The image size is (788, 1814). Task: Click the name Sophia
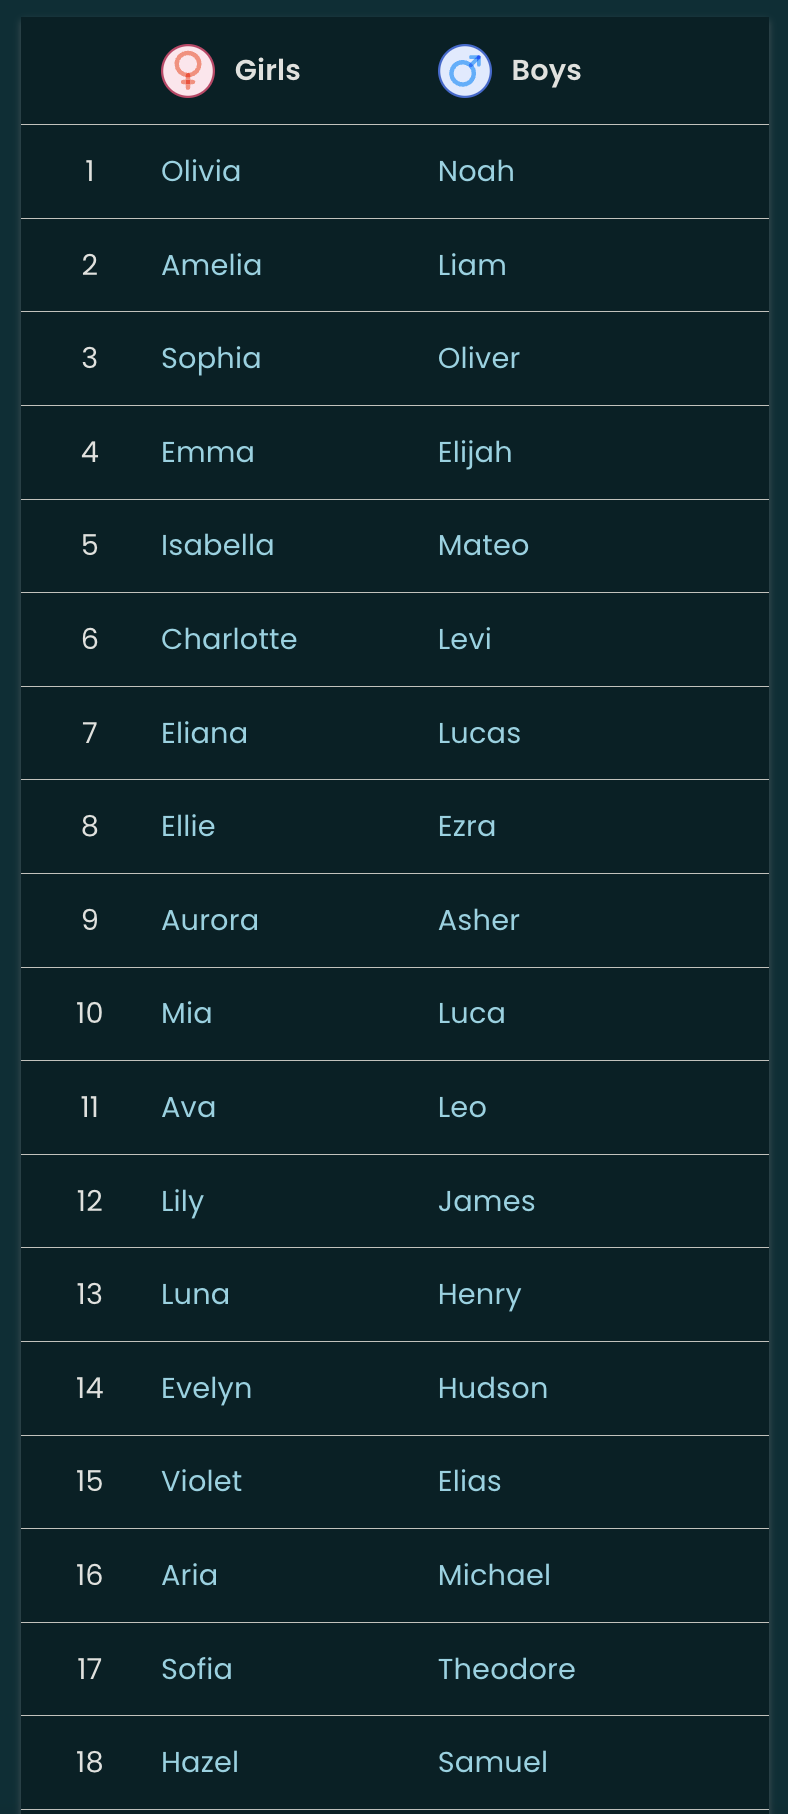[211, 359]
